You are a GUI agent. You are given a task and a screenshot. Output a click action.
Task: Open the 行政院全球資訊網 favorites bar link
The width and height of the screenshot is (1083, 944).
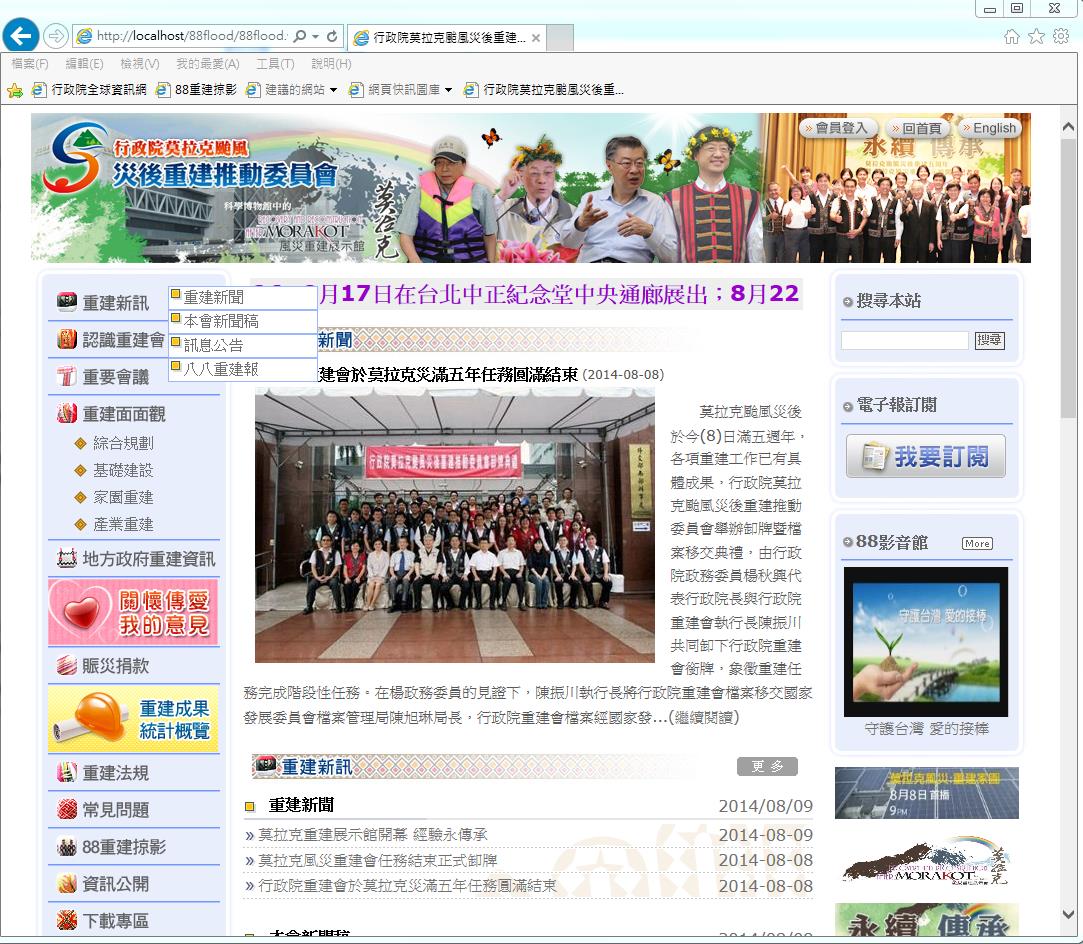90,90
